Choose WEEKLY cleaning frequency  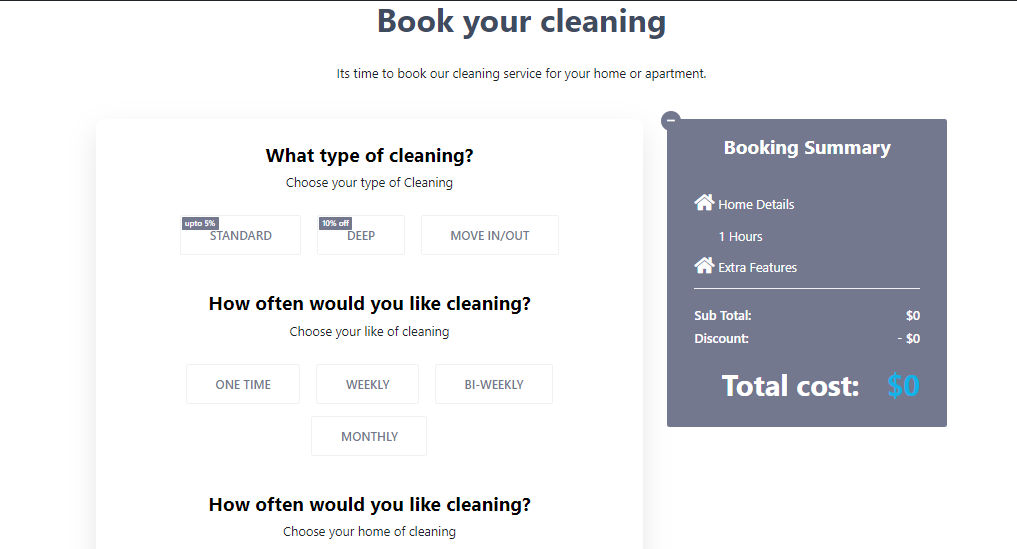[x=367, y=384]
